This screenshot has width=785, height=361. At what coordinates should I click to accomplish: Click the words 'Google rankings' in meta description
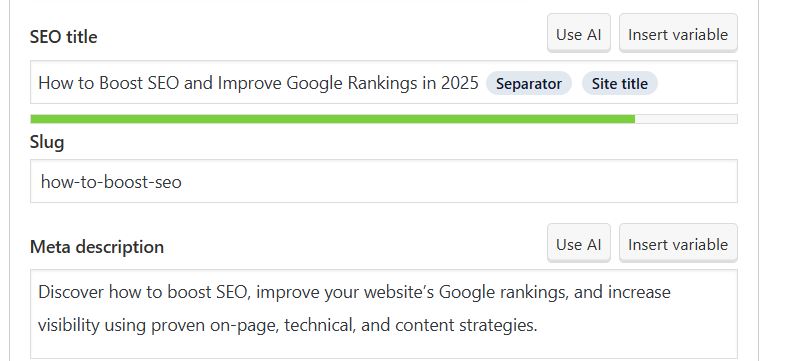(504, 292)
